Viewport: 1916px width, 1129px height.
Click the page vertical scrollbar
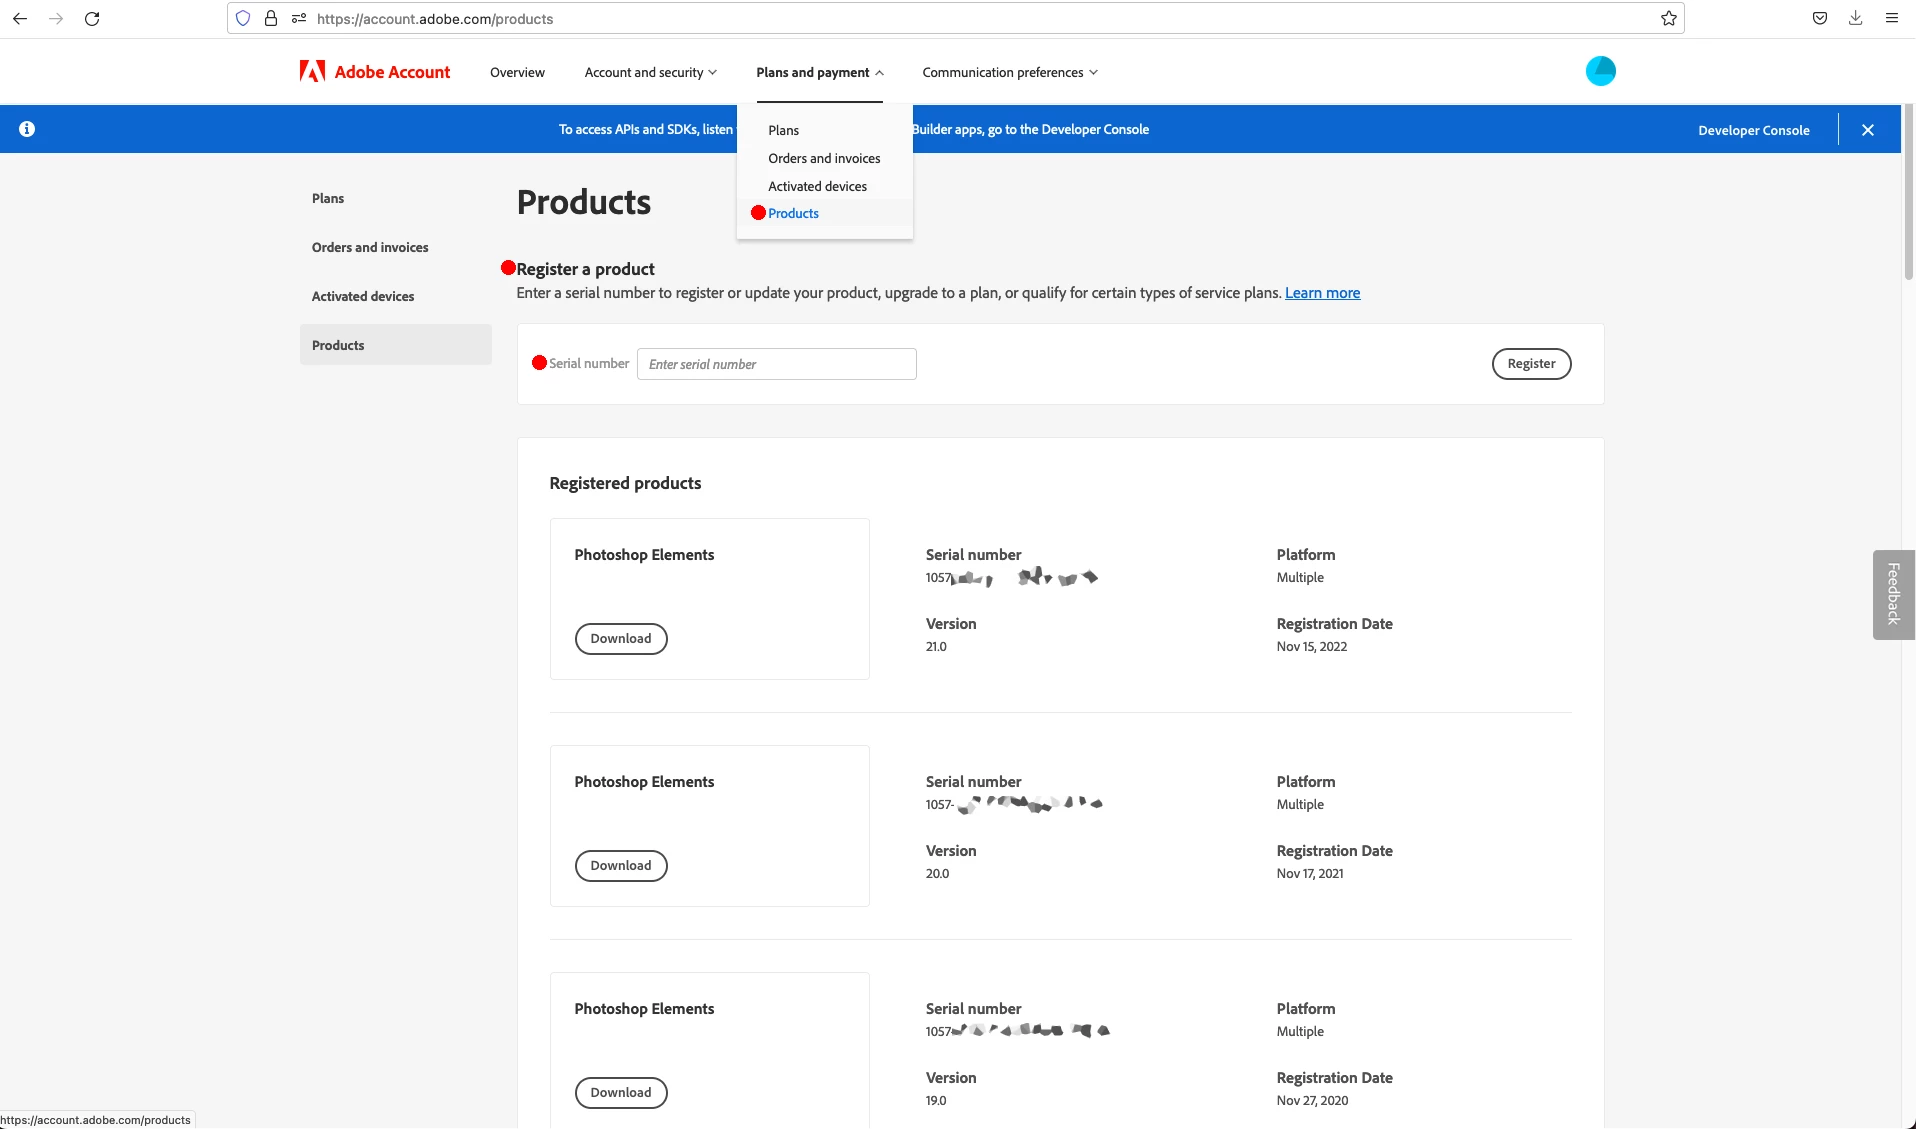coord(1908,190)
